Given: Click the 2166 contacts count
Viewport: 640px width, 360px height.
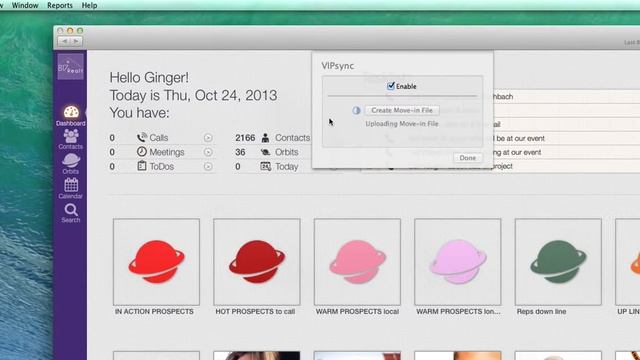Looking at the screenshot, I should tap(245, 138).
